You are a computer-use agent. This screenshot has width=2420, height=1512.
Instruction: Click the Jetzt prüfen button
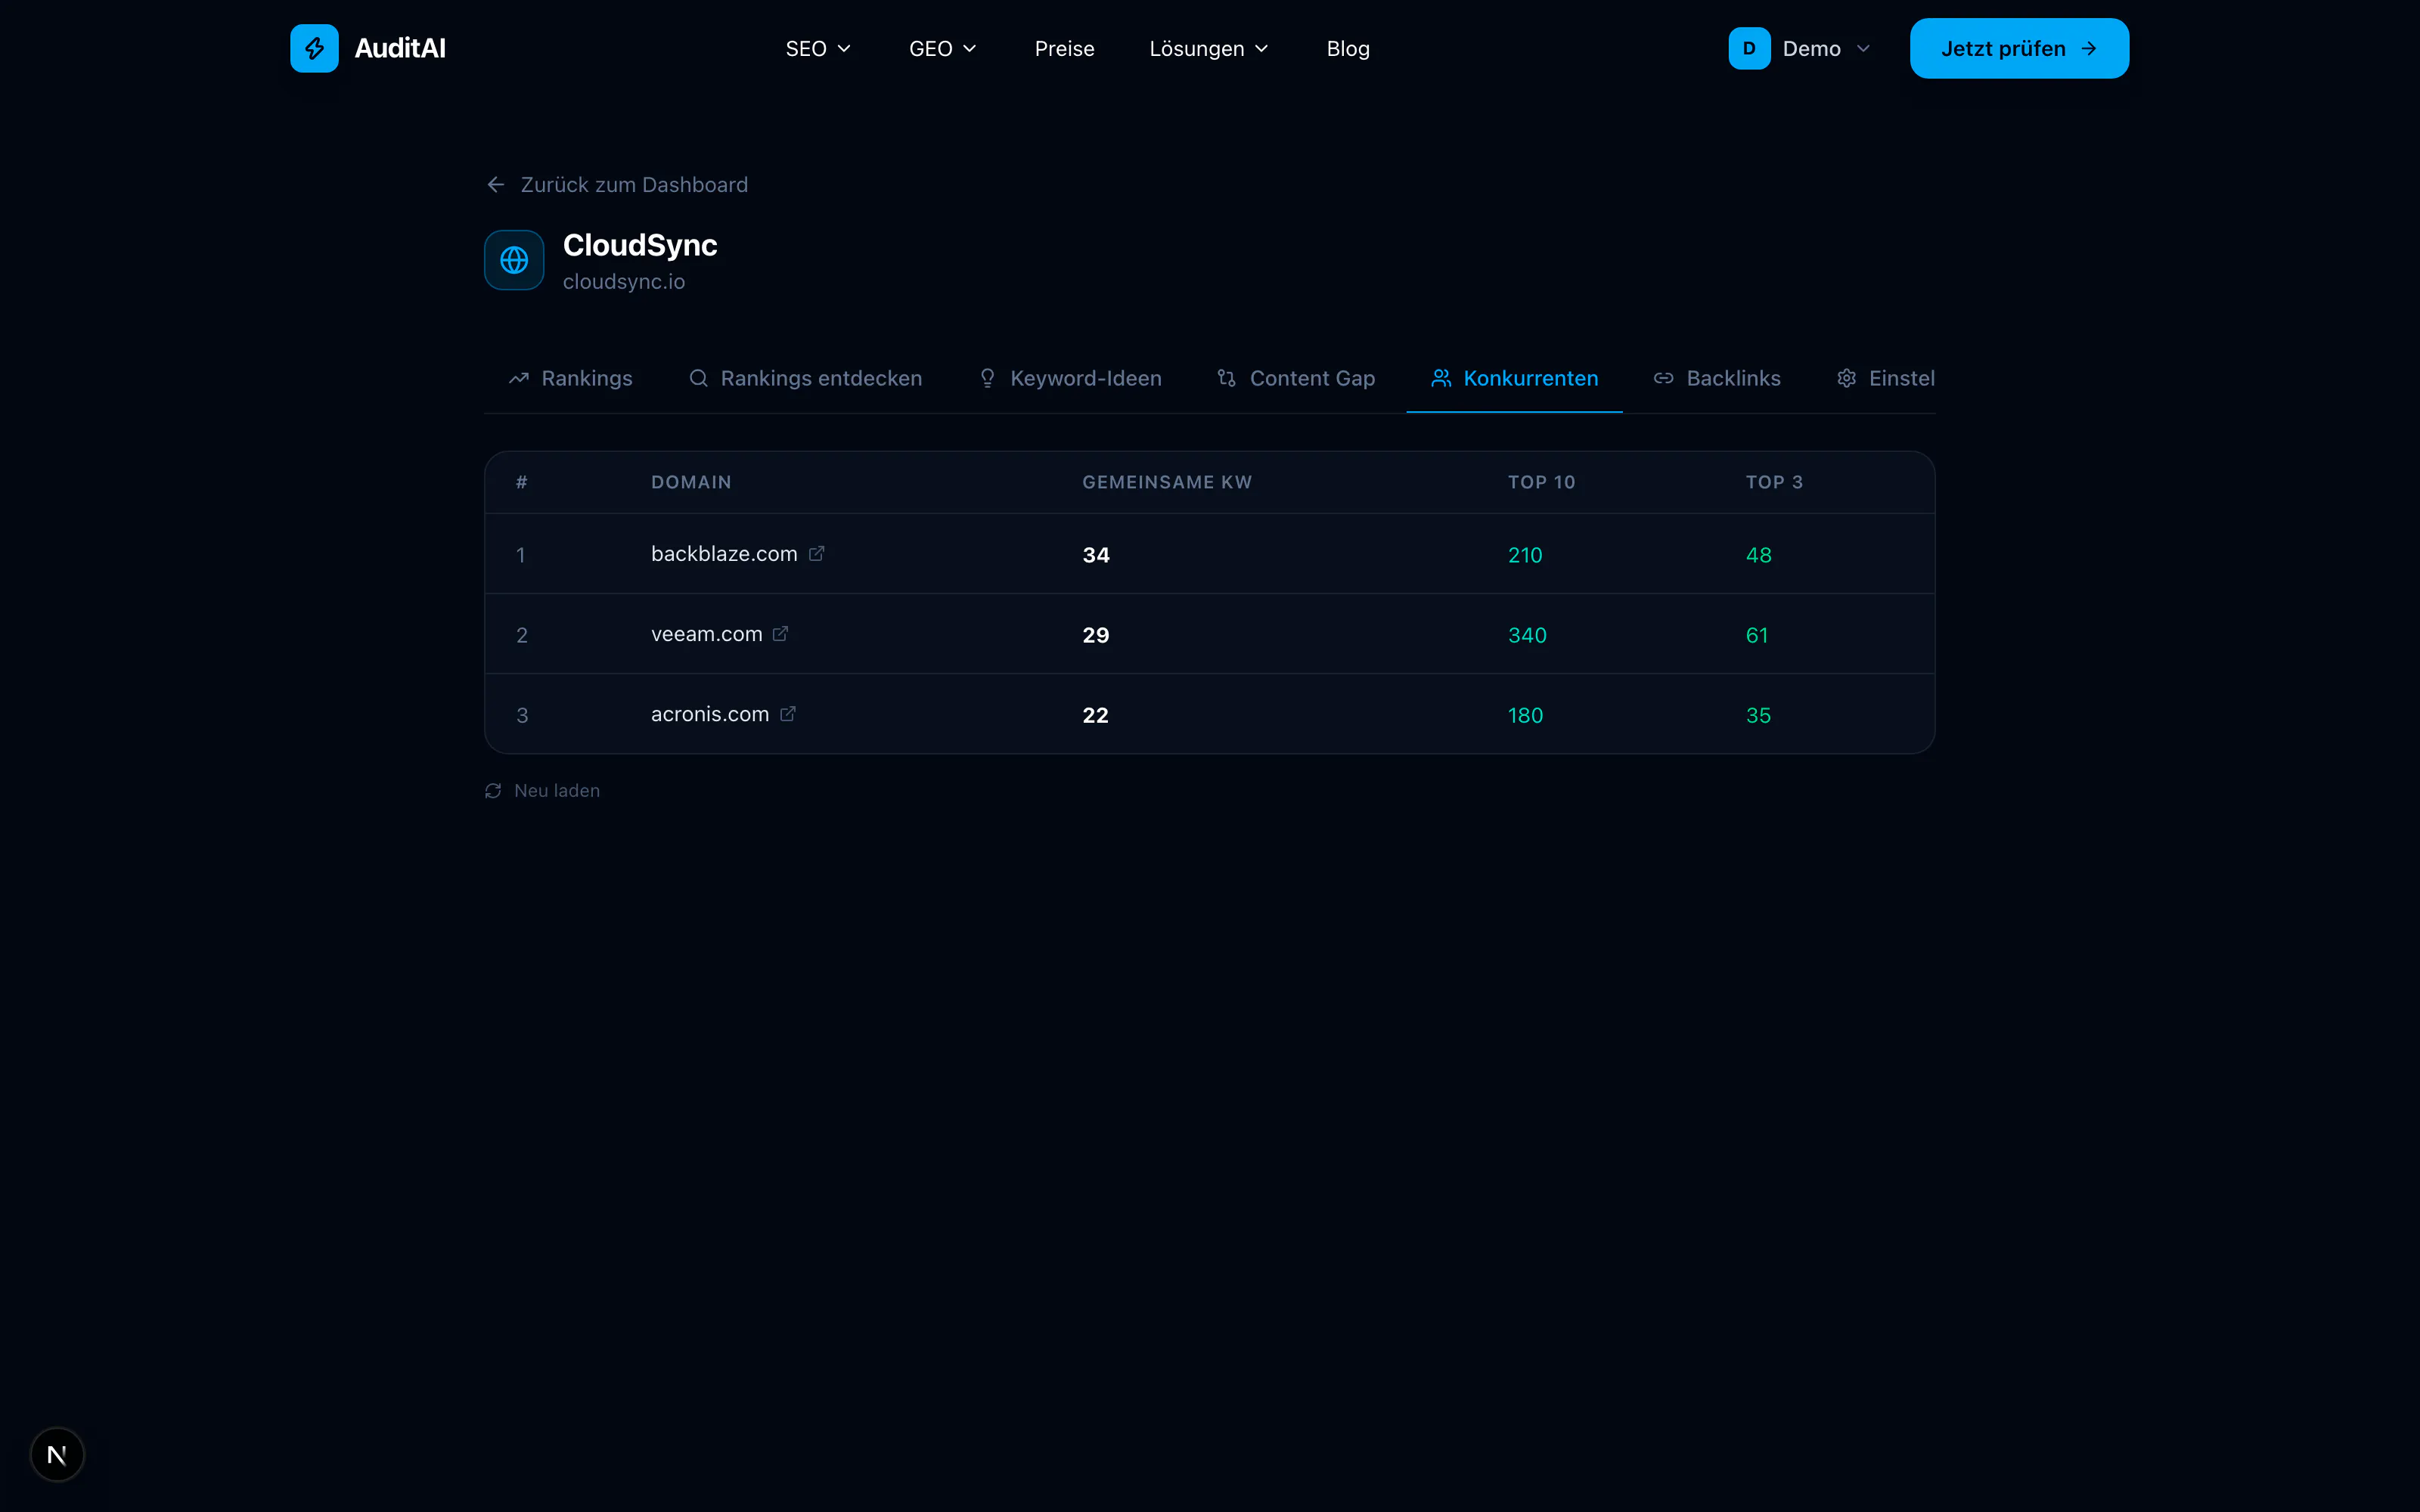coord(2019,48)
